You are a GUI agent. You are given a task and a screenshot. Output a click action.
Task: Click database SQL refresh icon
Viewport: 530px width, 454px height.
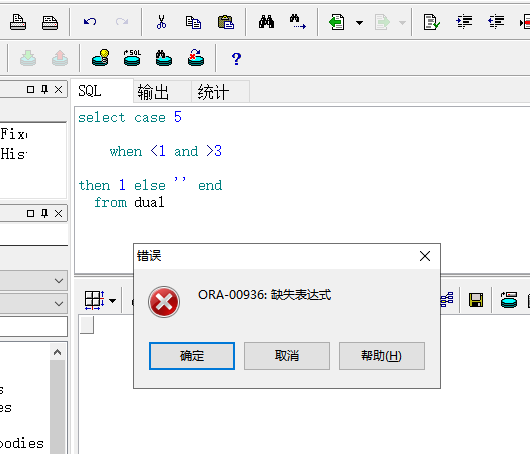coord(132,58)
